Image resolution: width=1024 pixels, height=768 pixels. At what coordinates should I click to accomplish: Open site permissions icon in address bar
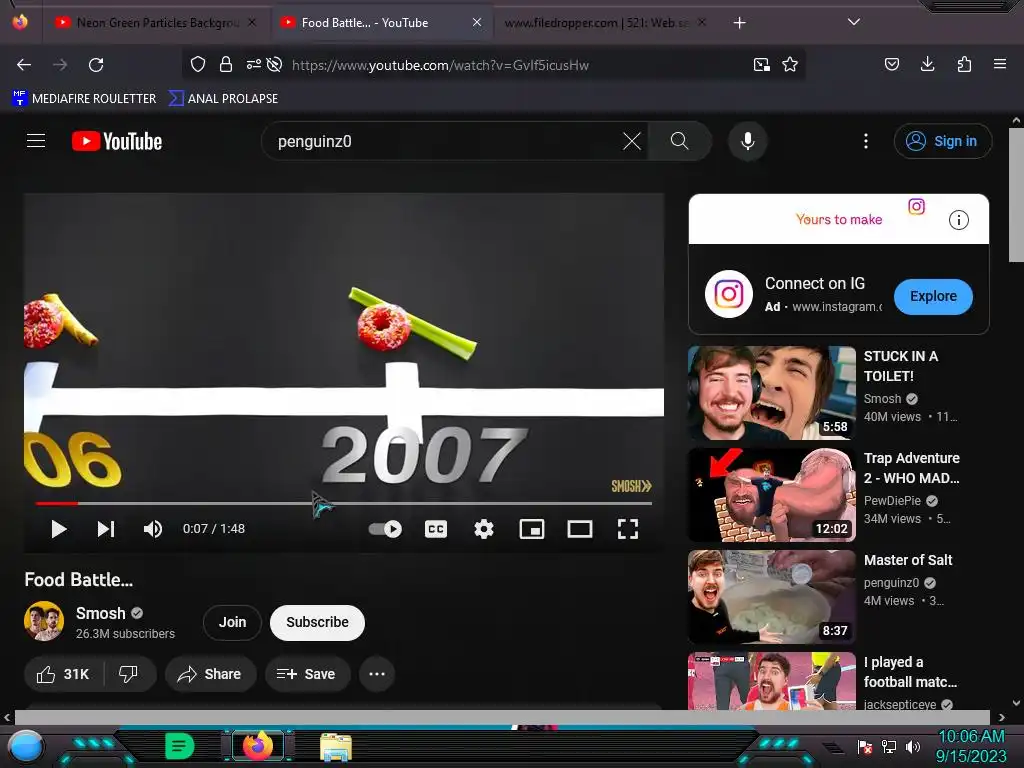click(253, 65)
